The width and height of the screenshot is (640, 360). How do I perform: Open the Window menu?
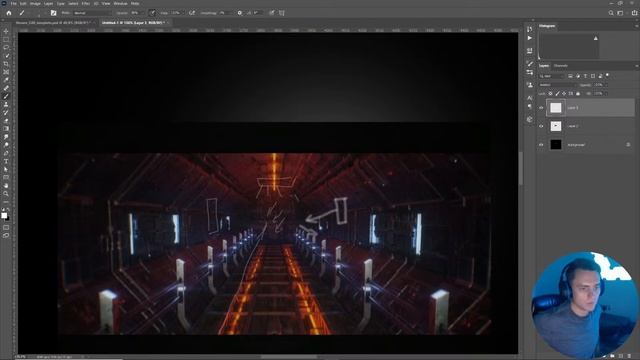(120, 3)
